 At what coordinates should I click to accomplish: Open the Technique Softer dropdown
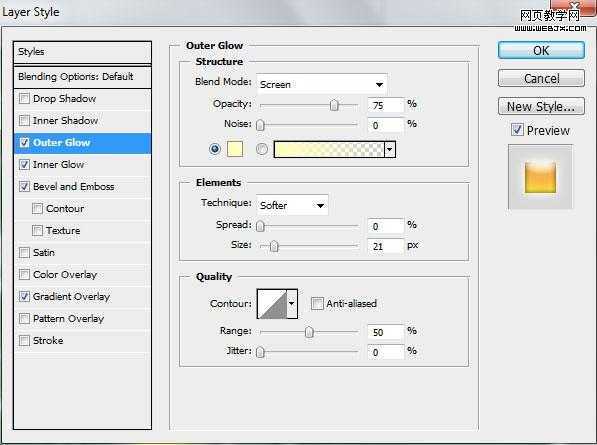pos(292,205)
